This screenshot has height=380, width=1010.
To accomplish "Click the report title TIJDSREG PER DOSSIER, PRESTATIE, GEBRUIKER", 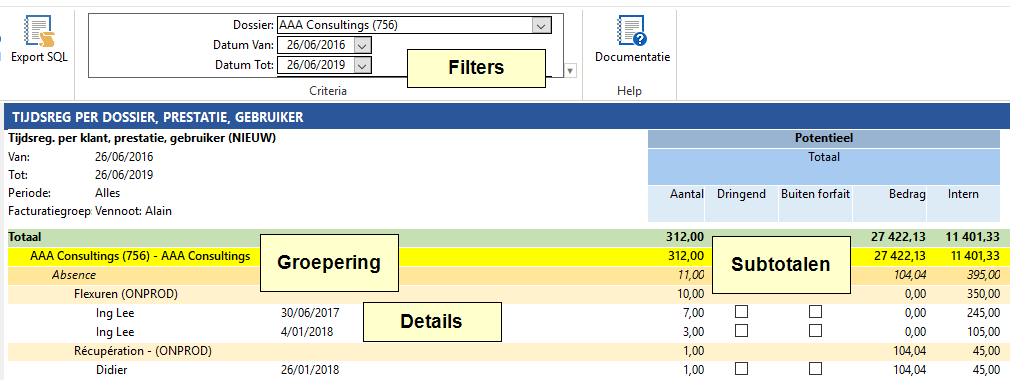I will [x=158, y=117].
